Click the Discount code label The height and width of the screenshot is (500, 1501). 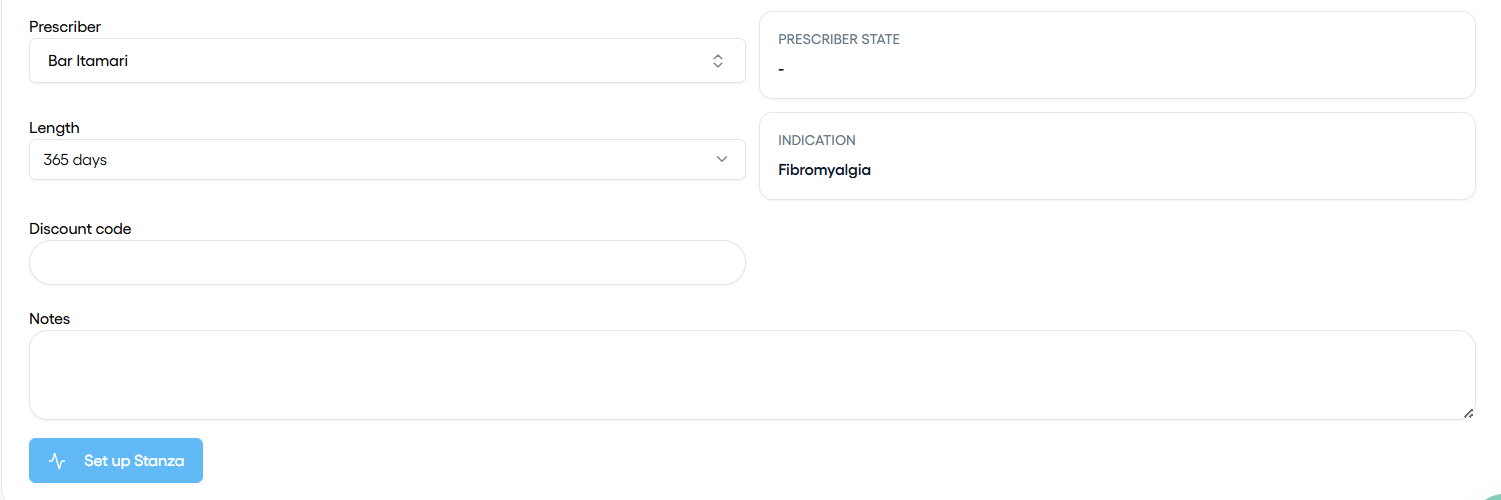click(80, 229)
